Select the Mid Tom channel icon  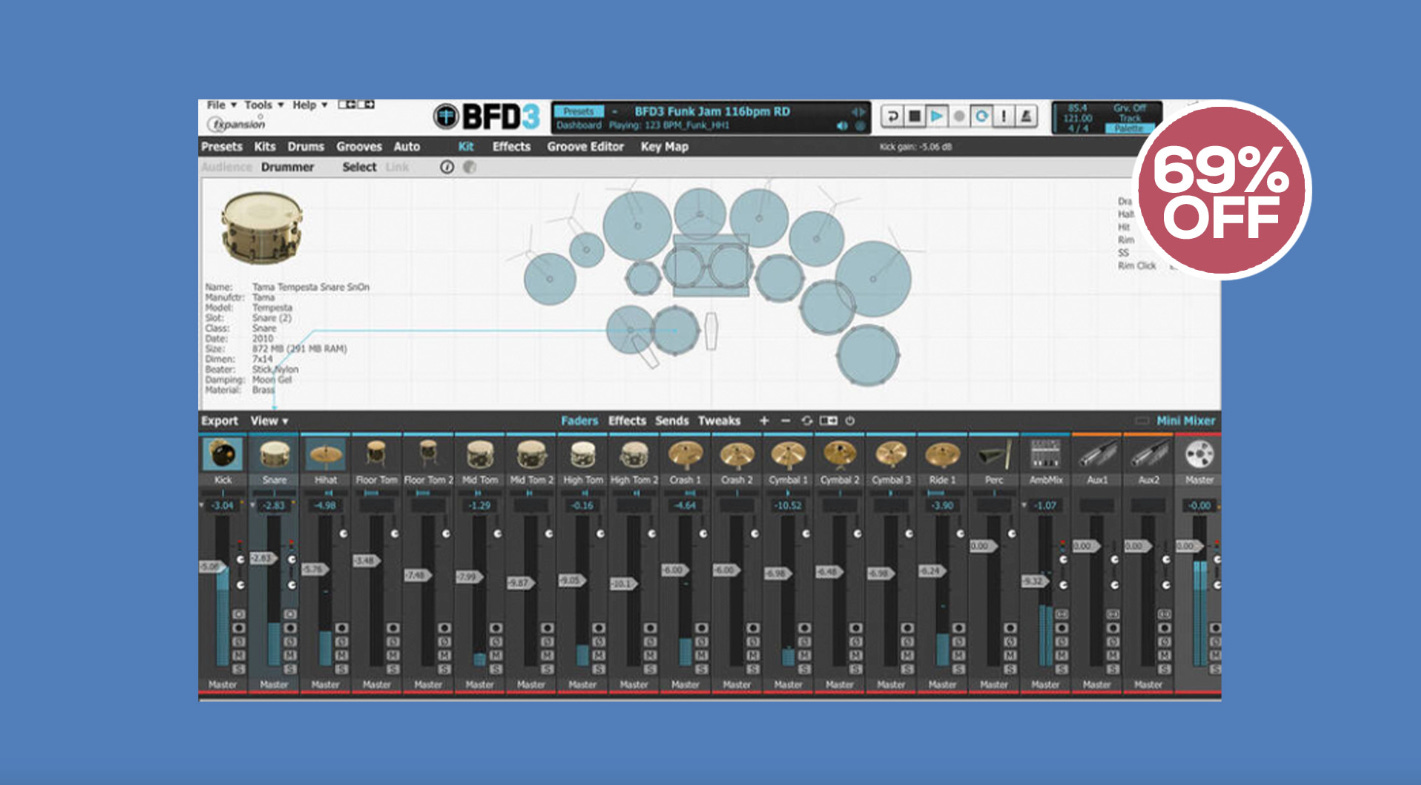(x=480, y=455)
